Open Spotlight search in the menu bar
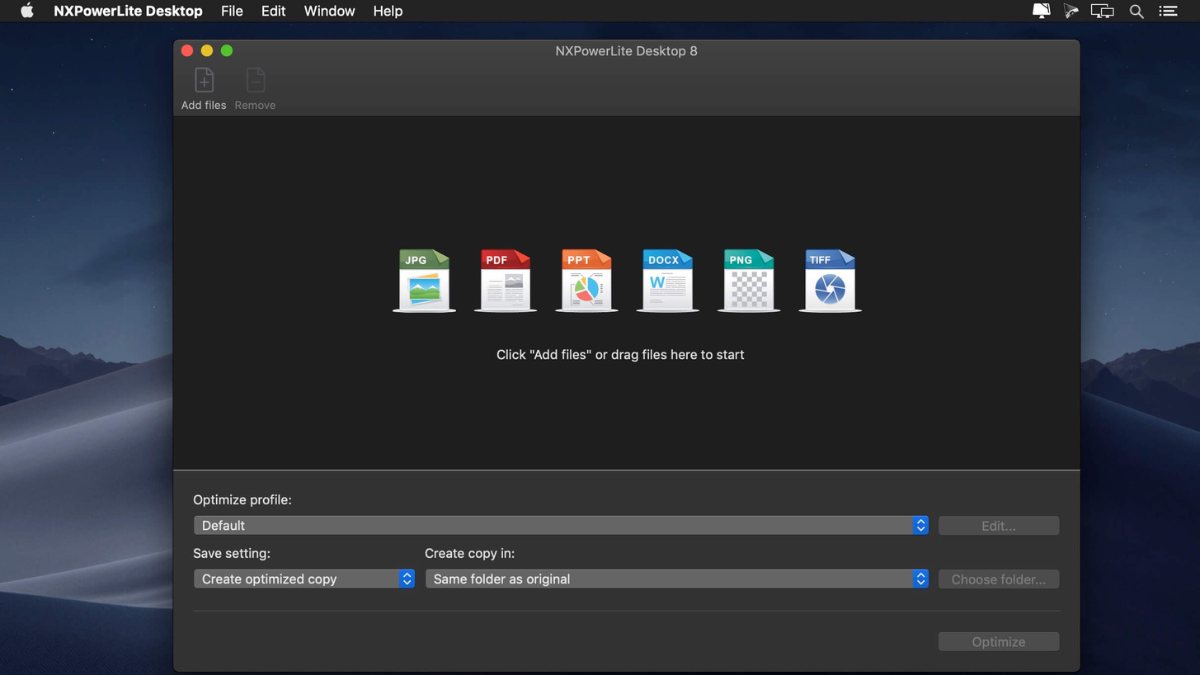 [x=1136, y=11]
